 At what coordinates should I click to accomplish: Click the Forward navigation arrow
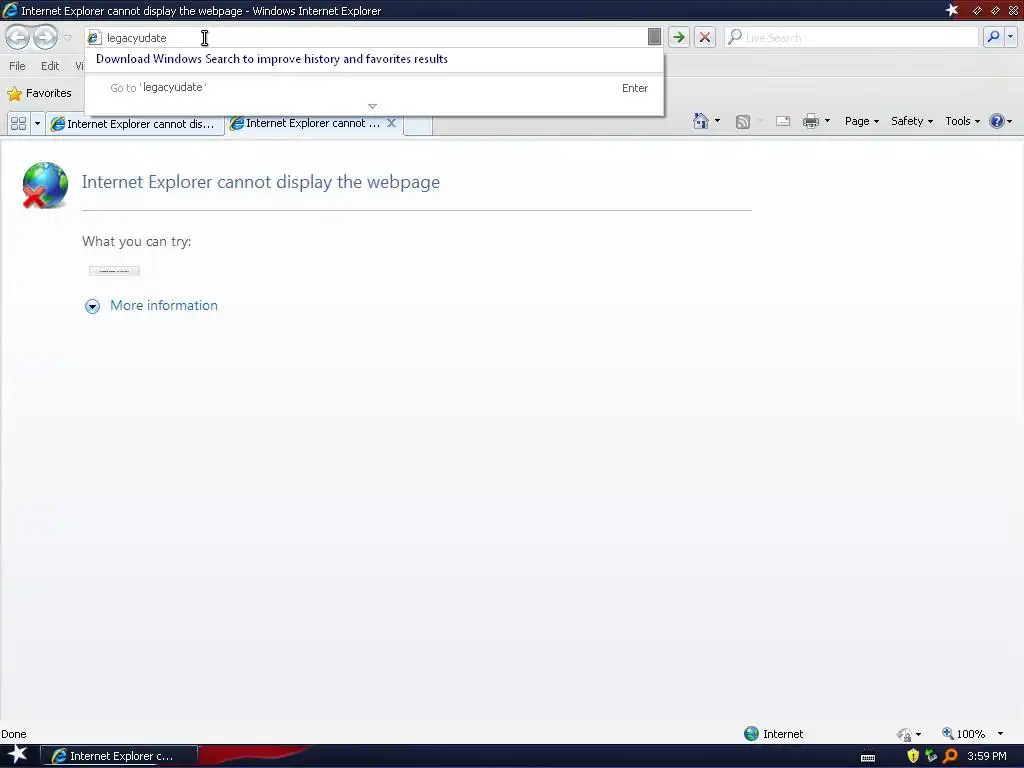point(45,37)
